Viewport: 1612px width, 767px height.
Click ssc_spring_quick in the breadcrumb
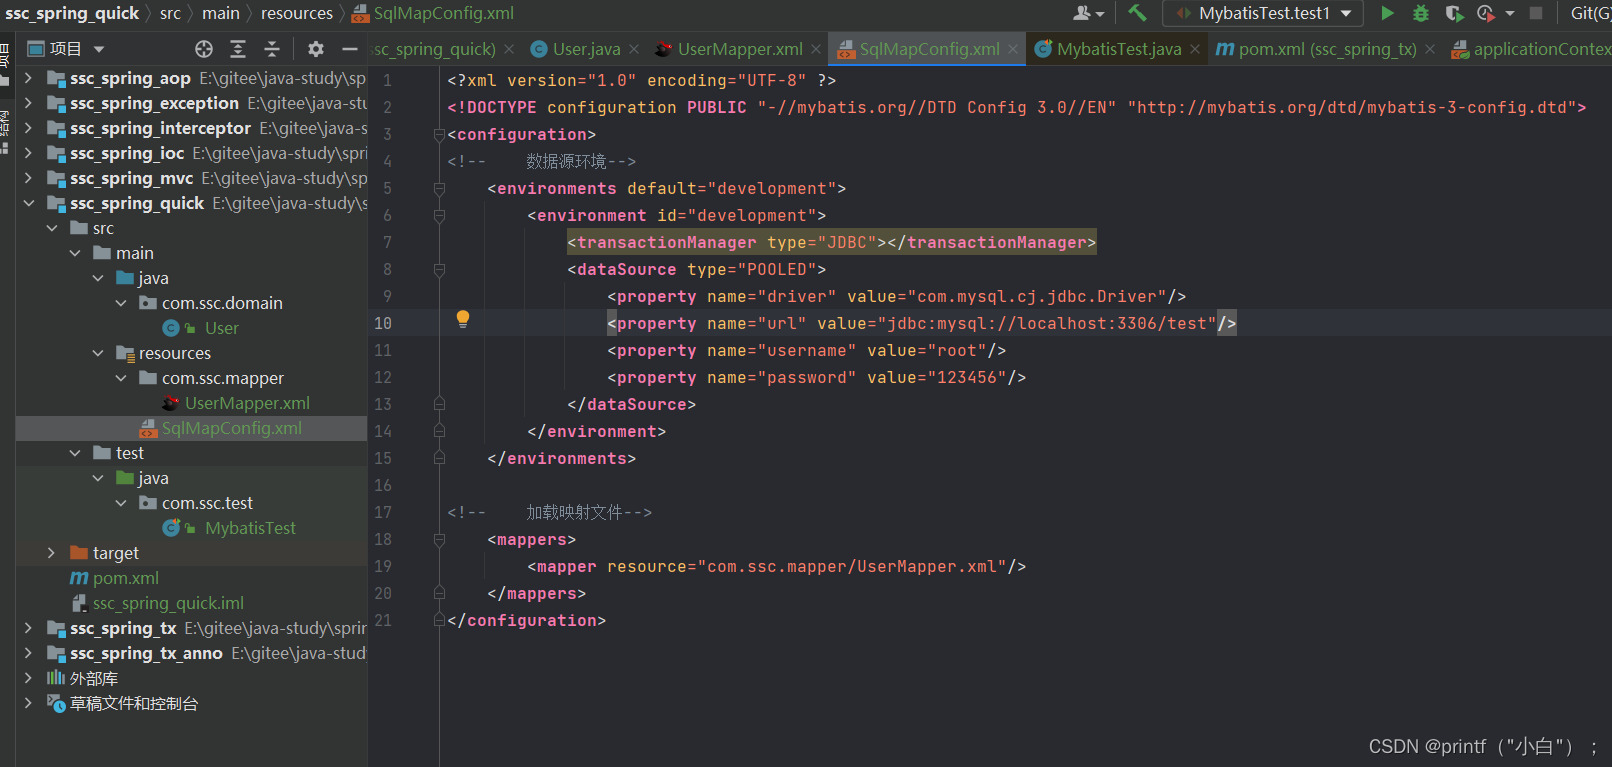[x=72, y=13]
